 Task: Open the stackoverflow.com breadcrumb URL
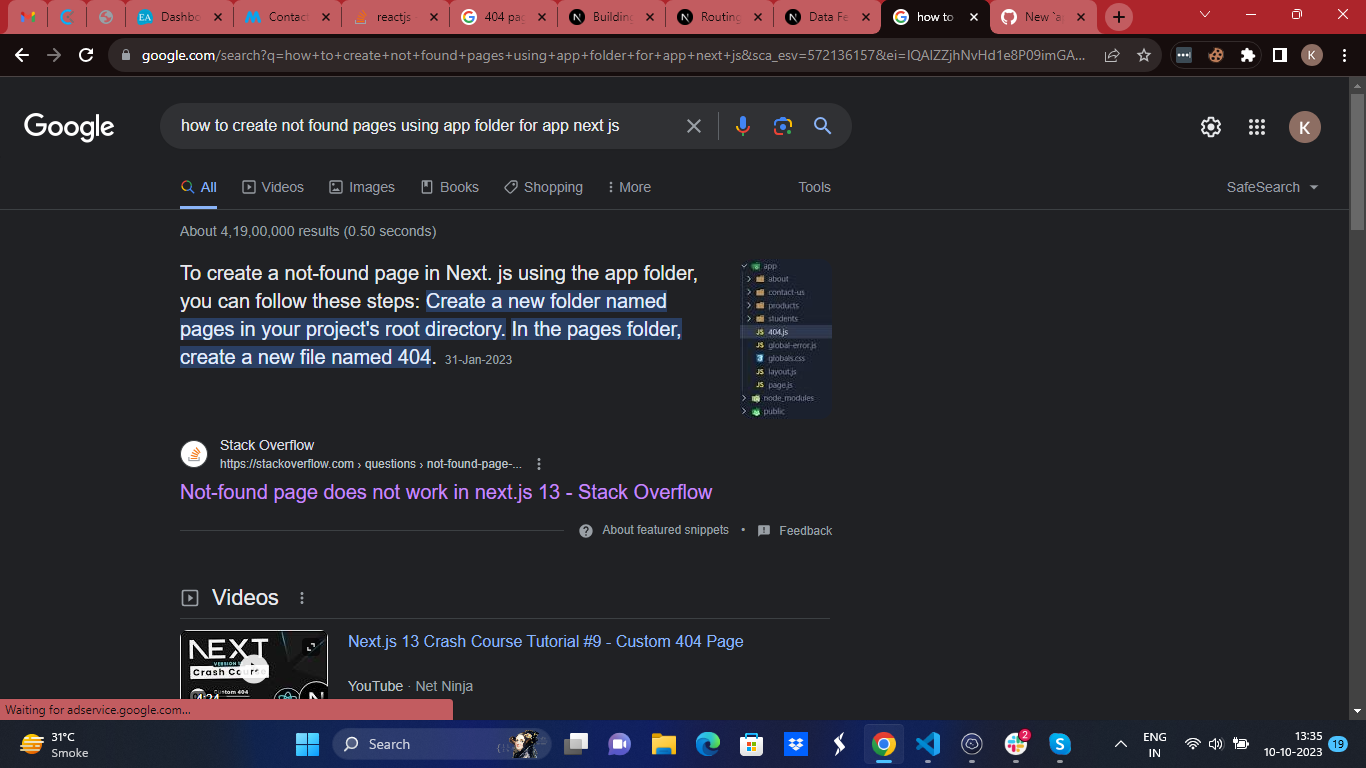pos(371,464)
